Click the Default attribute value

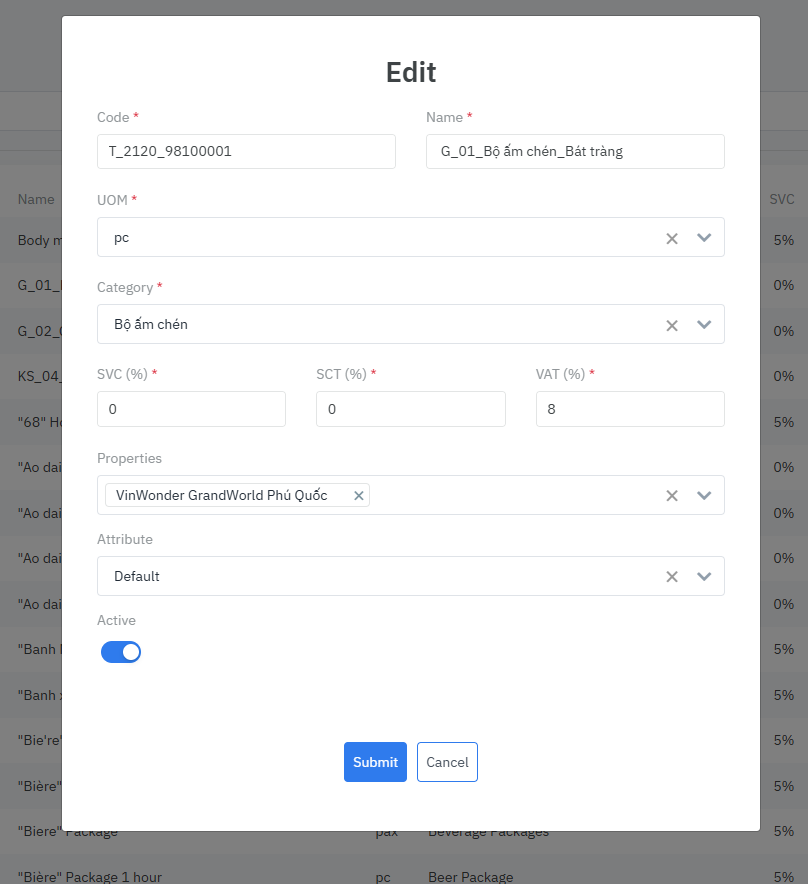(137, 576)
